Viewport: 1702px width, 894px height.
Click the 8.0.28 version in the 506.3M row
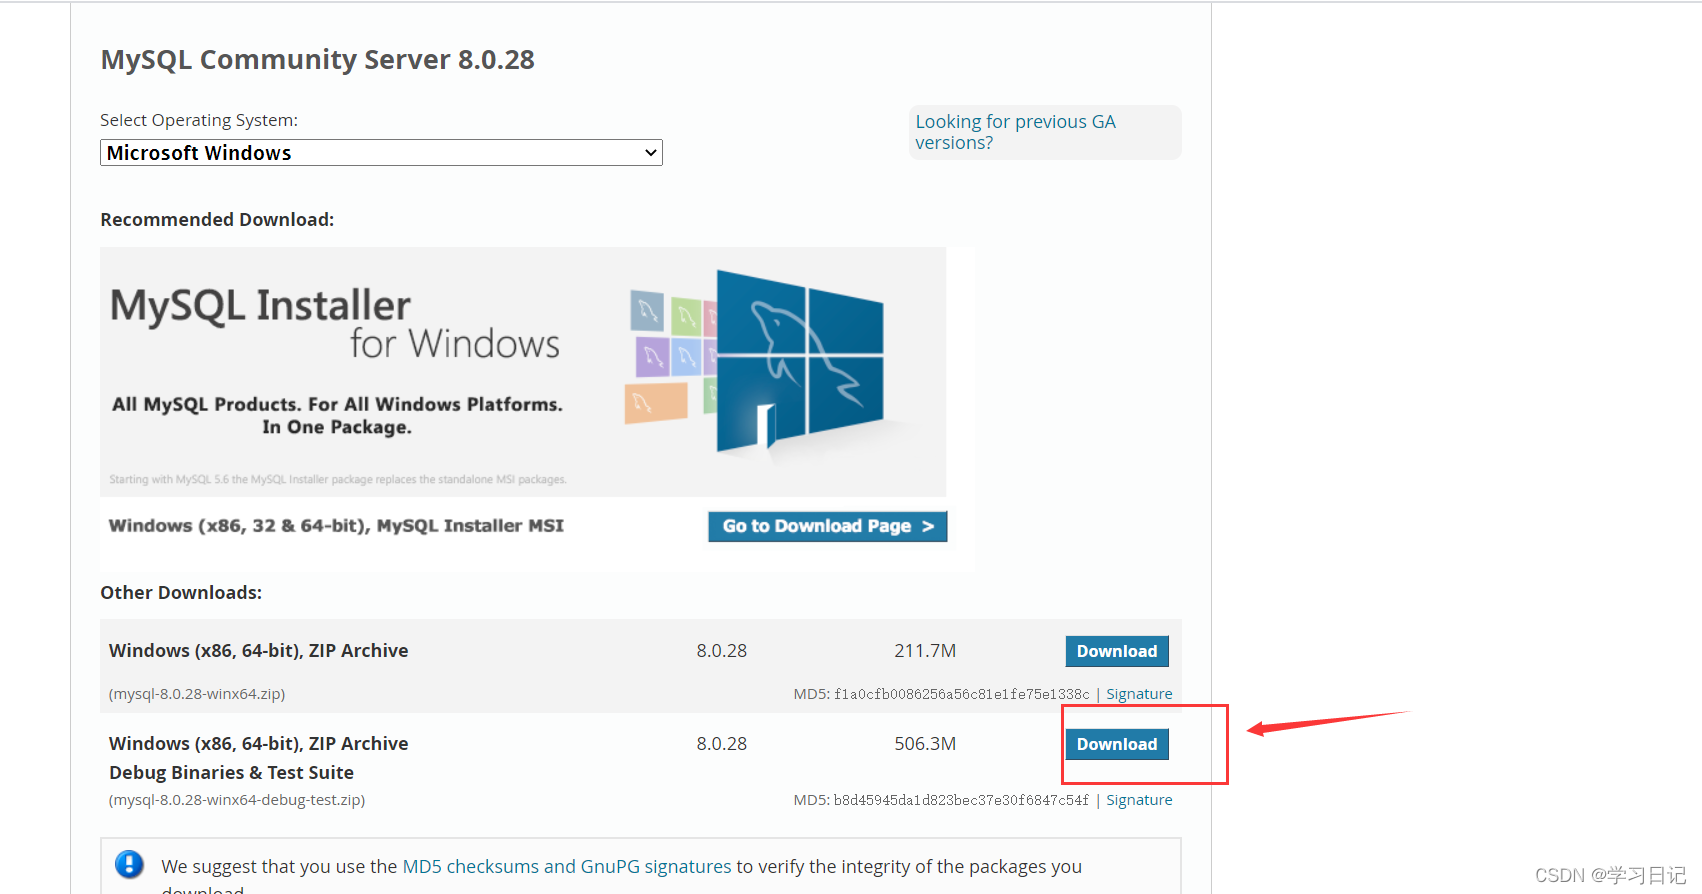[x=722, y=744]
